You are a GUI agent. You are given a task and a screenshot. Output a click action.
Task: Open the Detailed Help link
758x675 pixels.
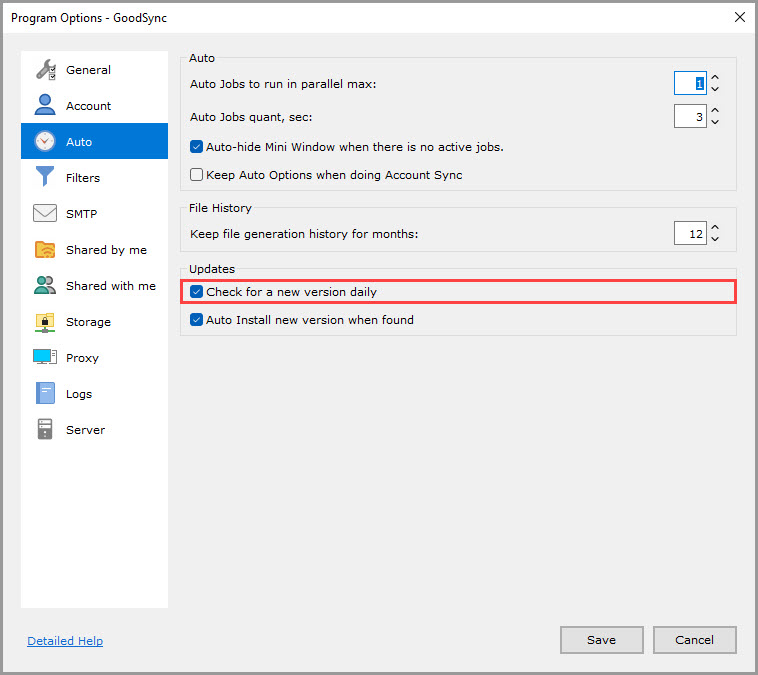tap(65, 641)
